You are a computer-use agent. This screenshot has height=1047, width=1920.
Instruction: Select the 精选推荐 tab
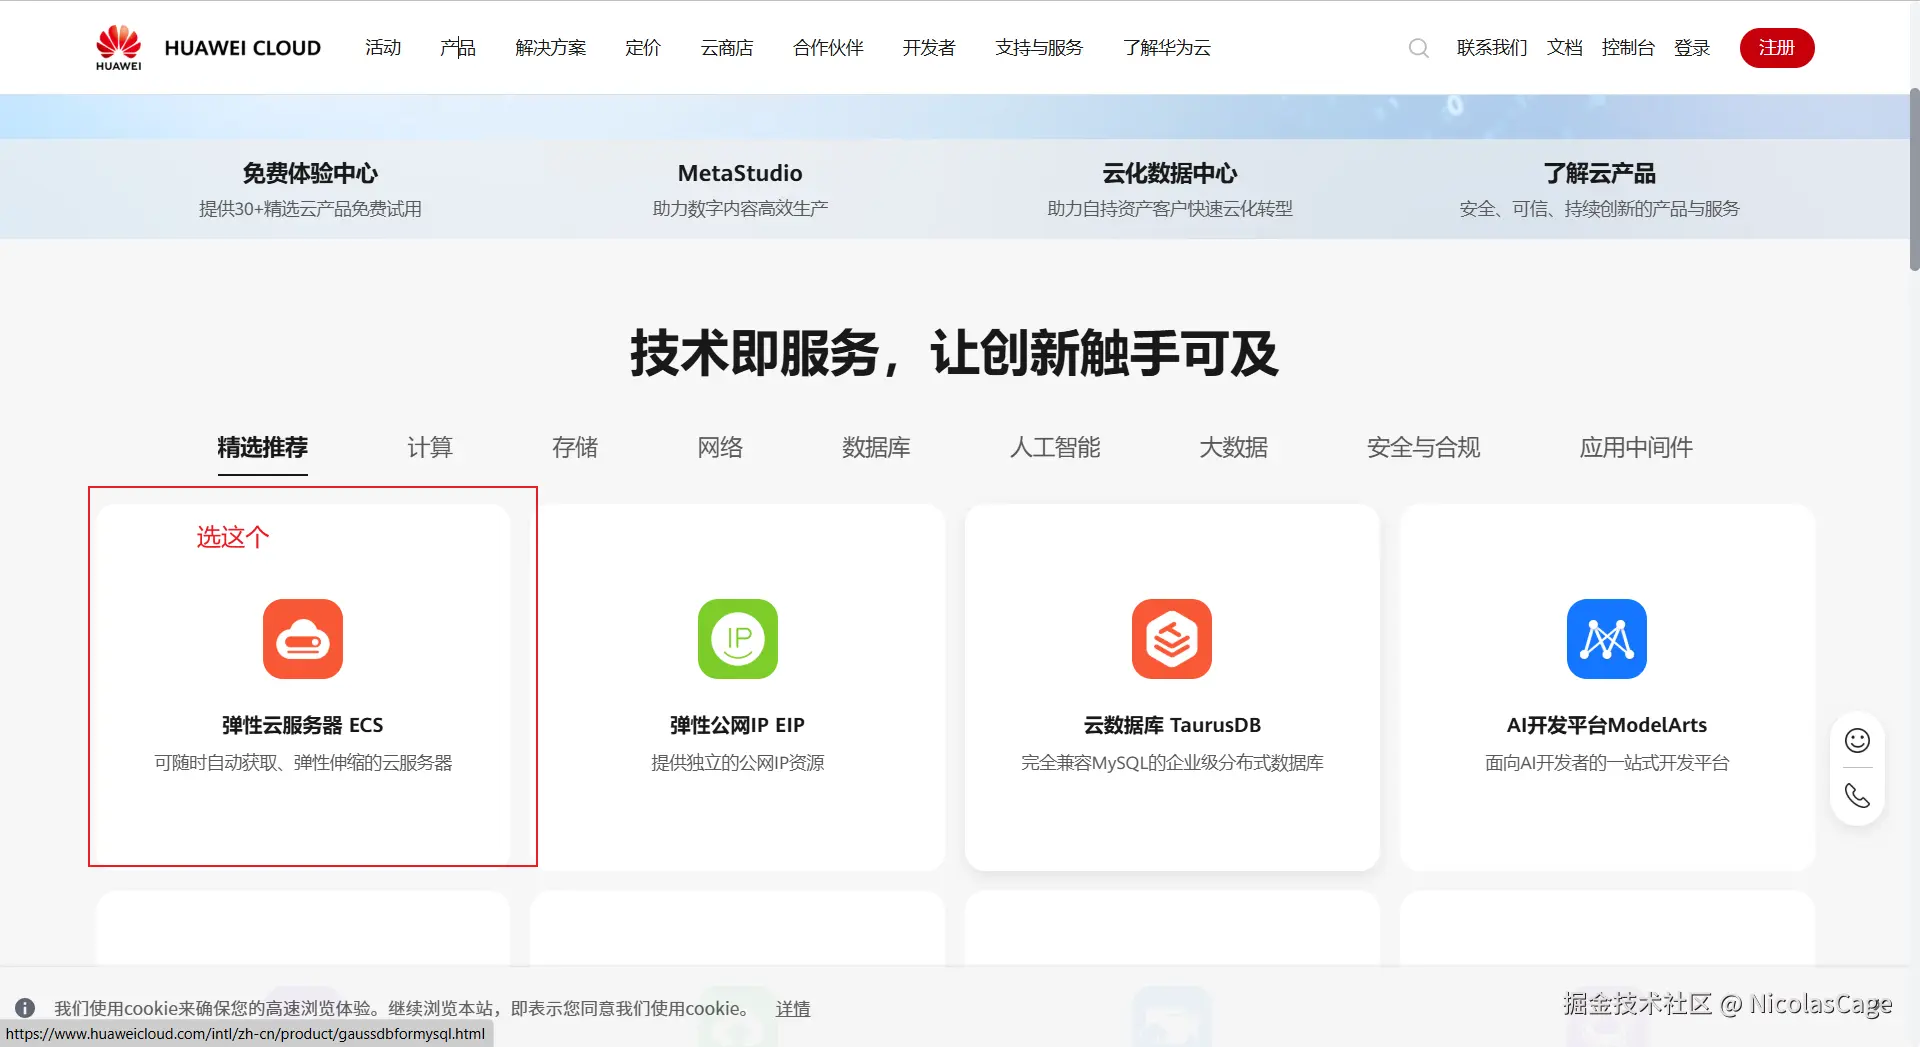263,447
